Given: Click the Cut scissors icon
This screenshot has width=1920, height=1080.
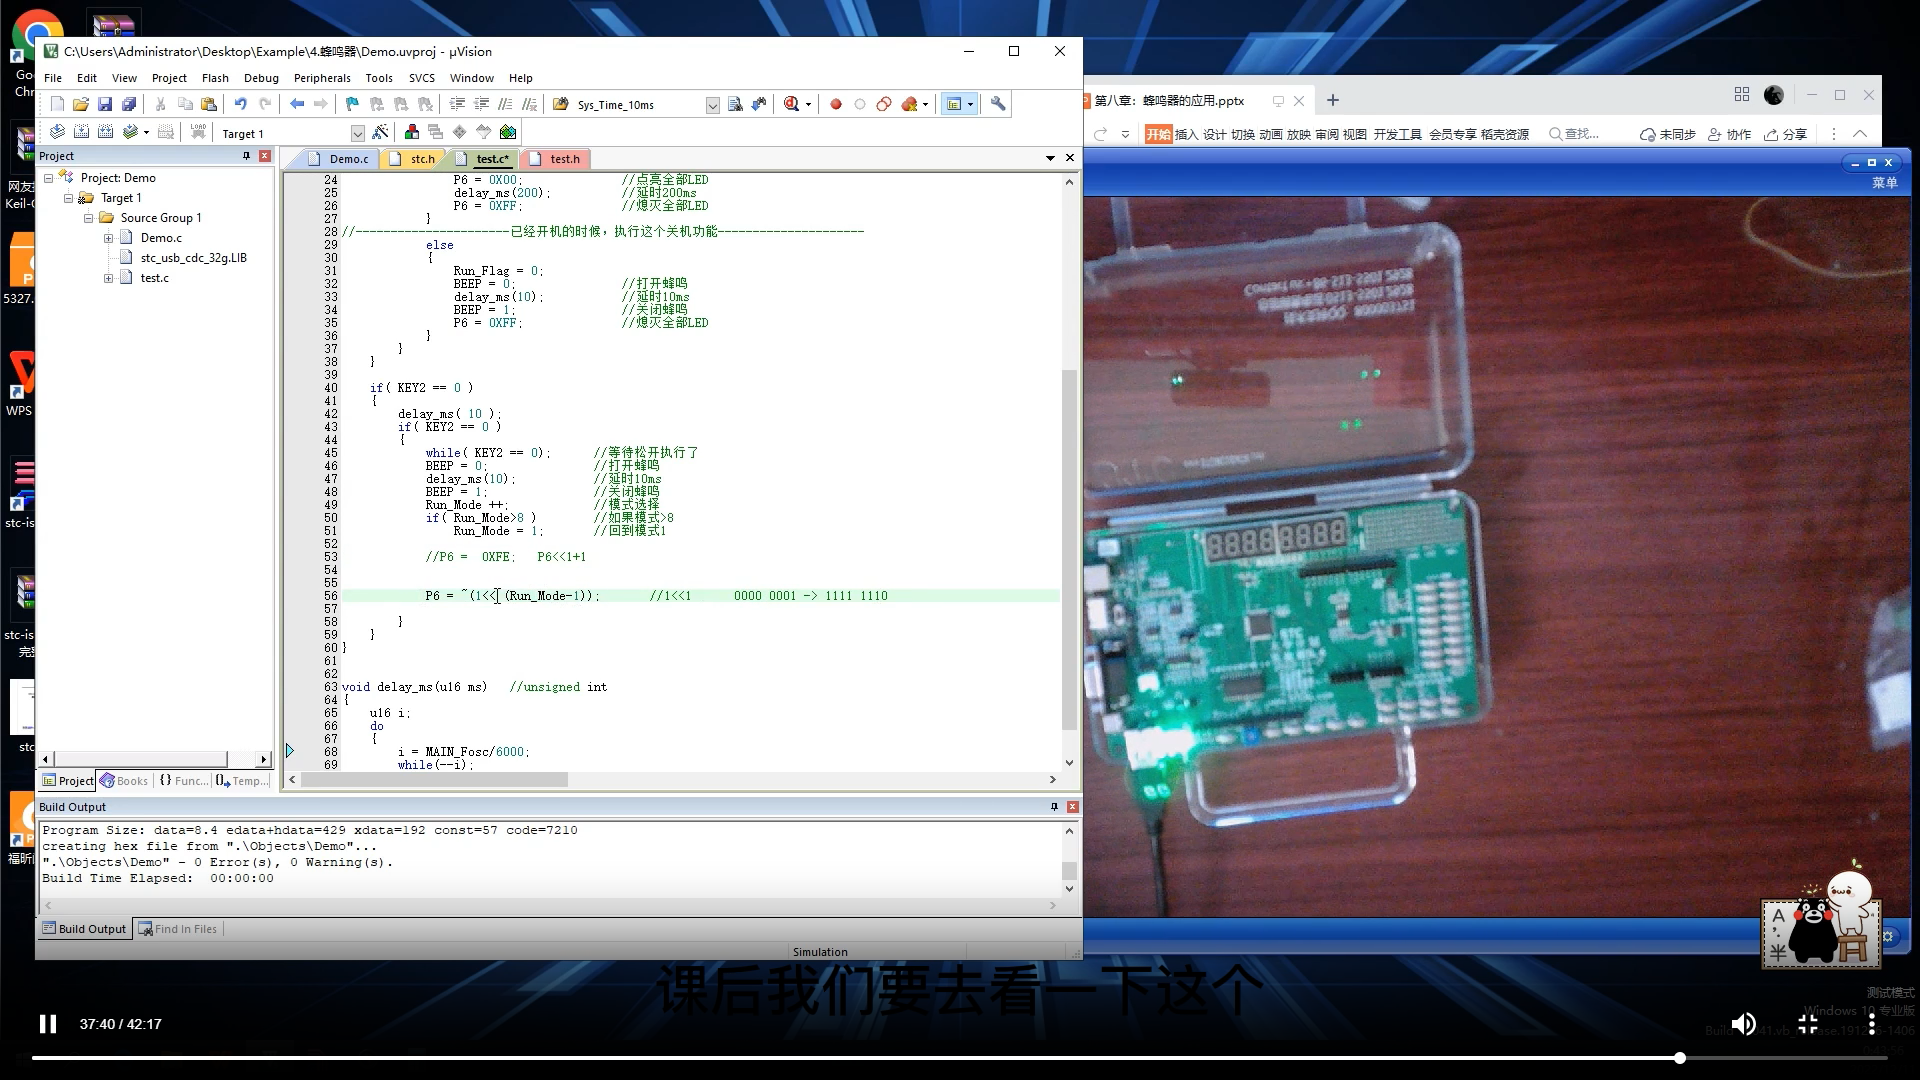Looking at the screenshot, I should [x=161, y=104].
